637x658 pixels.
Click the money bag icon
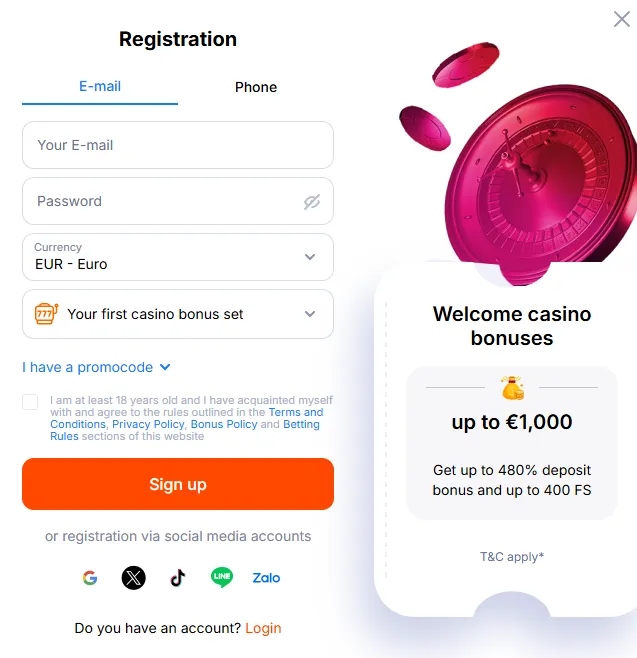tap(512, 387)
